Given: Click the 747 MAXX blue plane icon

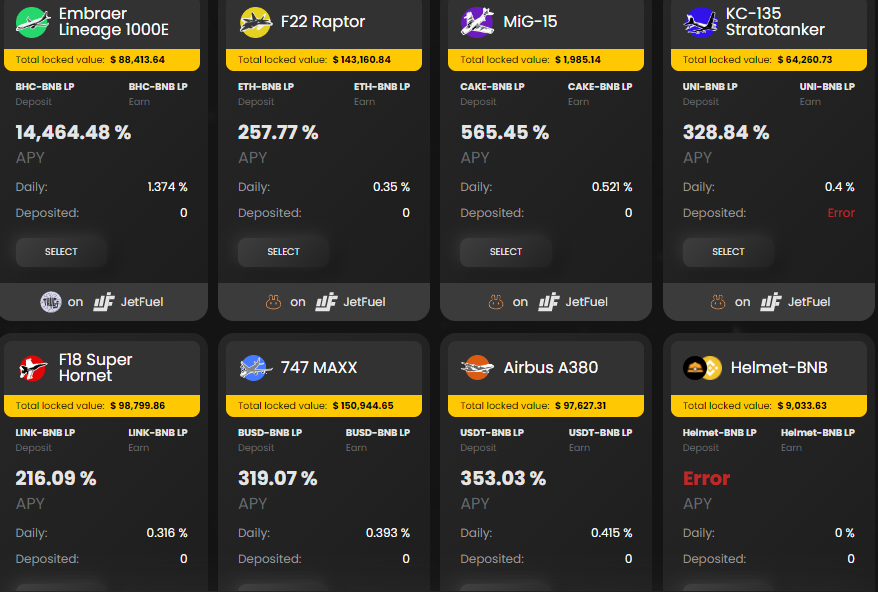Looking at the screenshot, I should pyautogui.click(x=255, y=368).
